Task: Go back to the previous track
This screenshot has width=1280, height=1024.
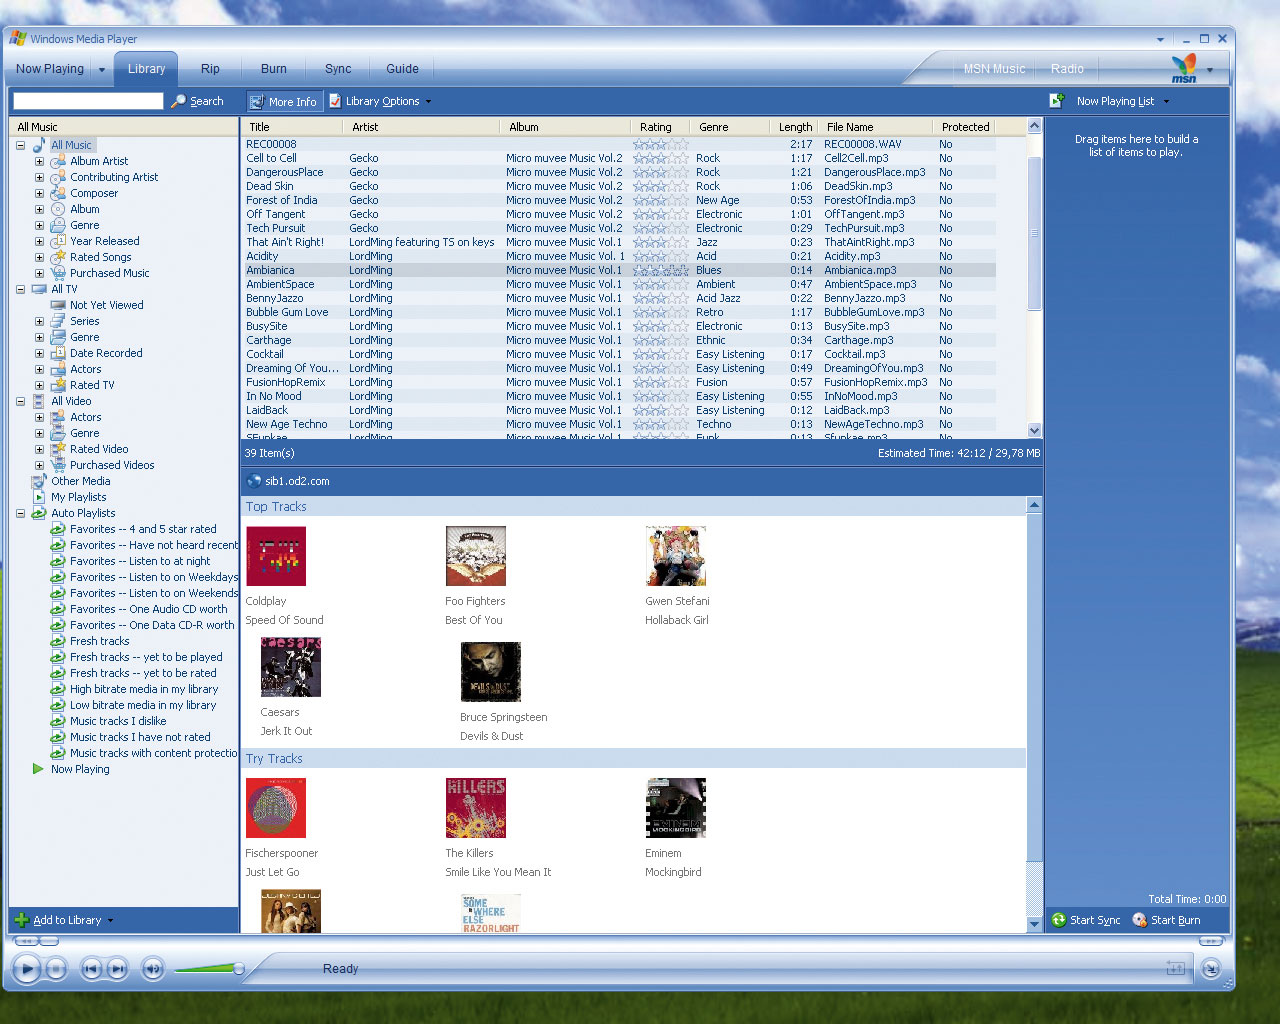Action: [91, 968]
